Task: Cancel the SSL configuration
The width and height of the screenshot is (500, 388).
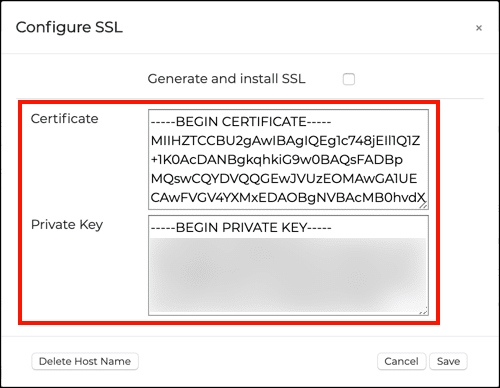Action: pos(401,361)
